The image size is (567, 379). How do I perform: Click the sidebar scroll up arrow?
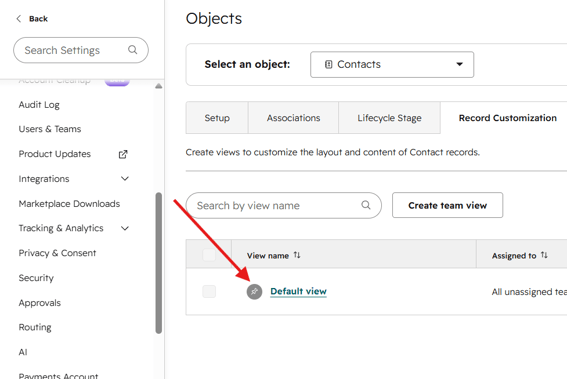pyautogui.click(x=158, y=86)
